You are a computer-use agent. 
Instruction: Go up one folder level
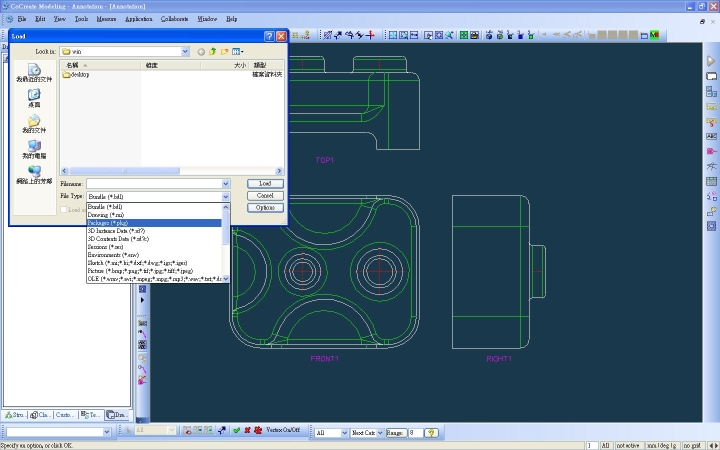coord(213,52)
